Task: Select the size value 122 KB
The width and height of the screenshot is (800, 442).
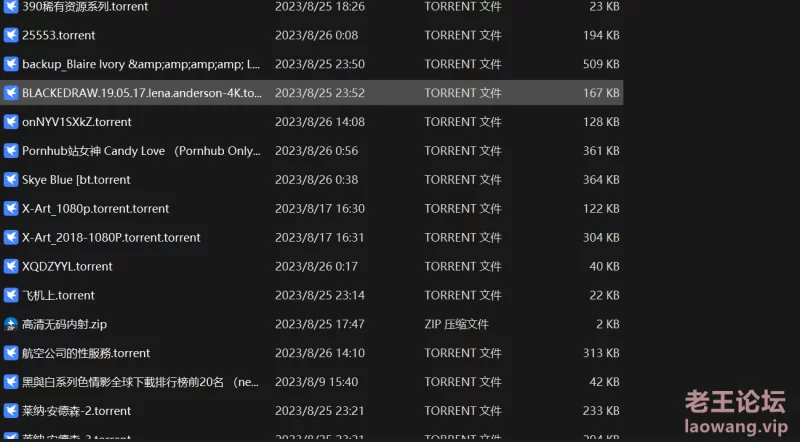Action: 601,209
